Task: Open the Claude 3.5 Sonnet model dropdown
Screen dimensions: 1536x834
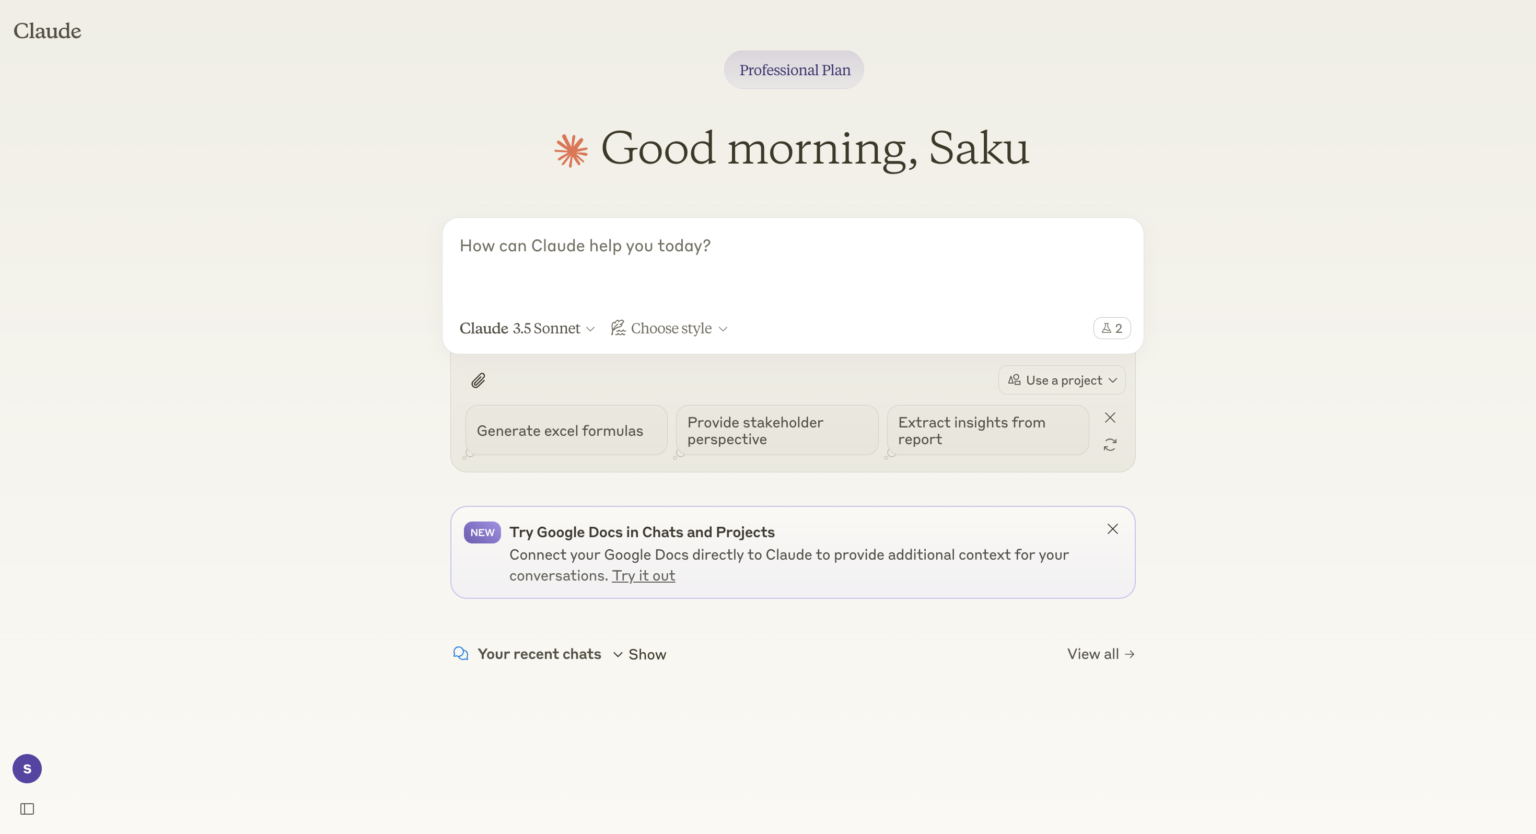Action: pyautogui.click(x=527, y=328)
